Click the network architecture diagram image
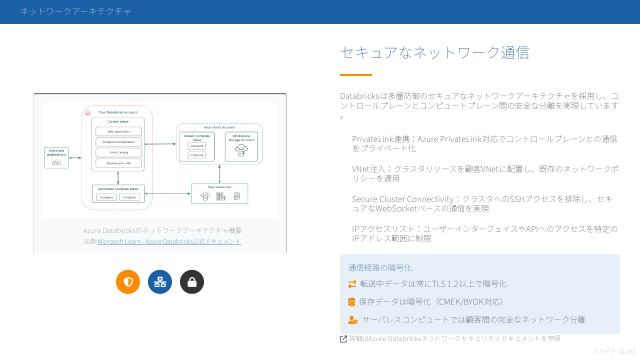Screen dimensions: 640x360 coord(160,161)
